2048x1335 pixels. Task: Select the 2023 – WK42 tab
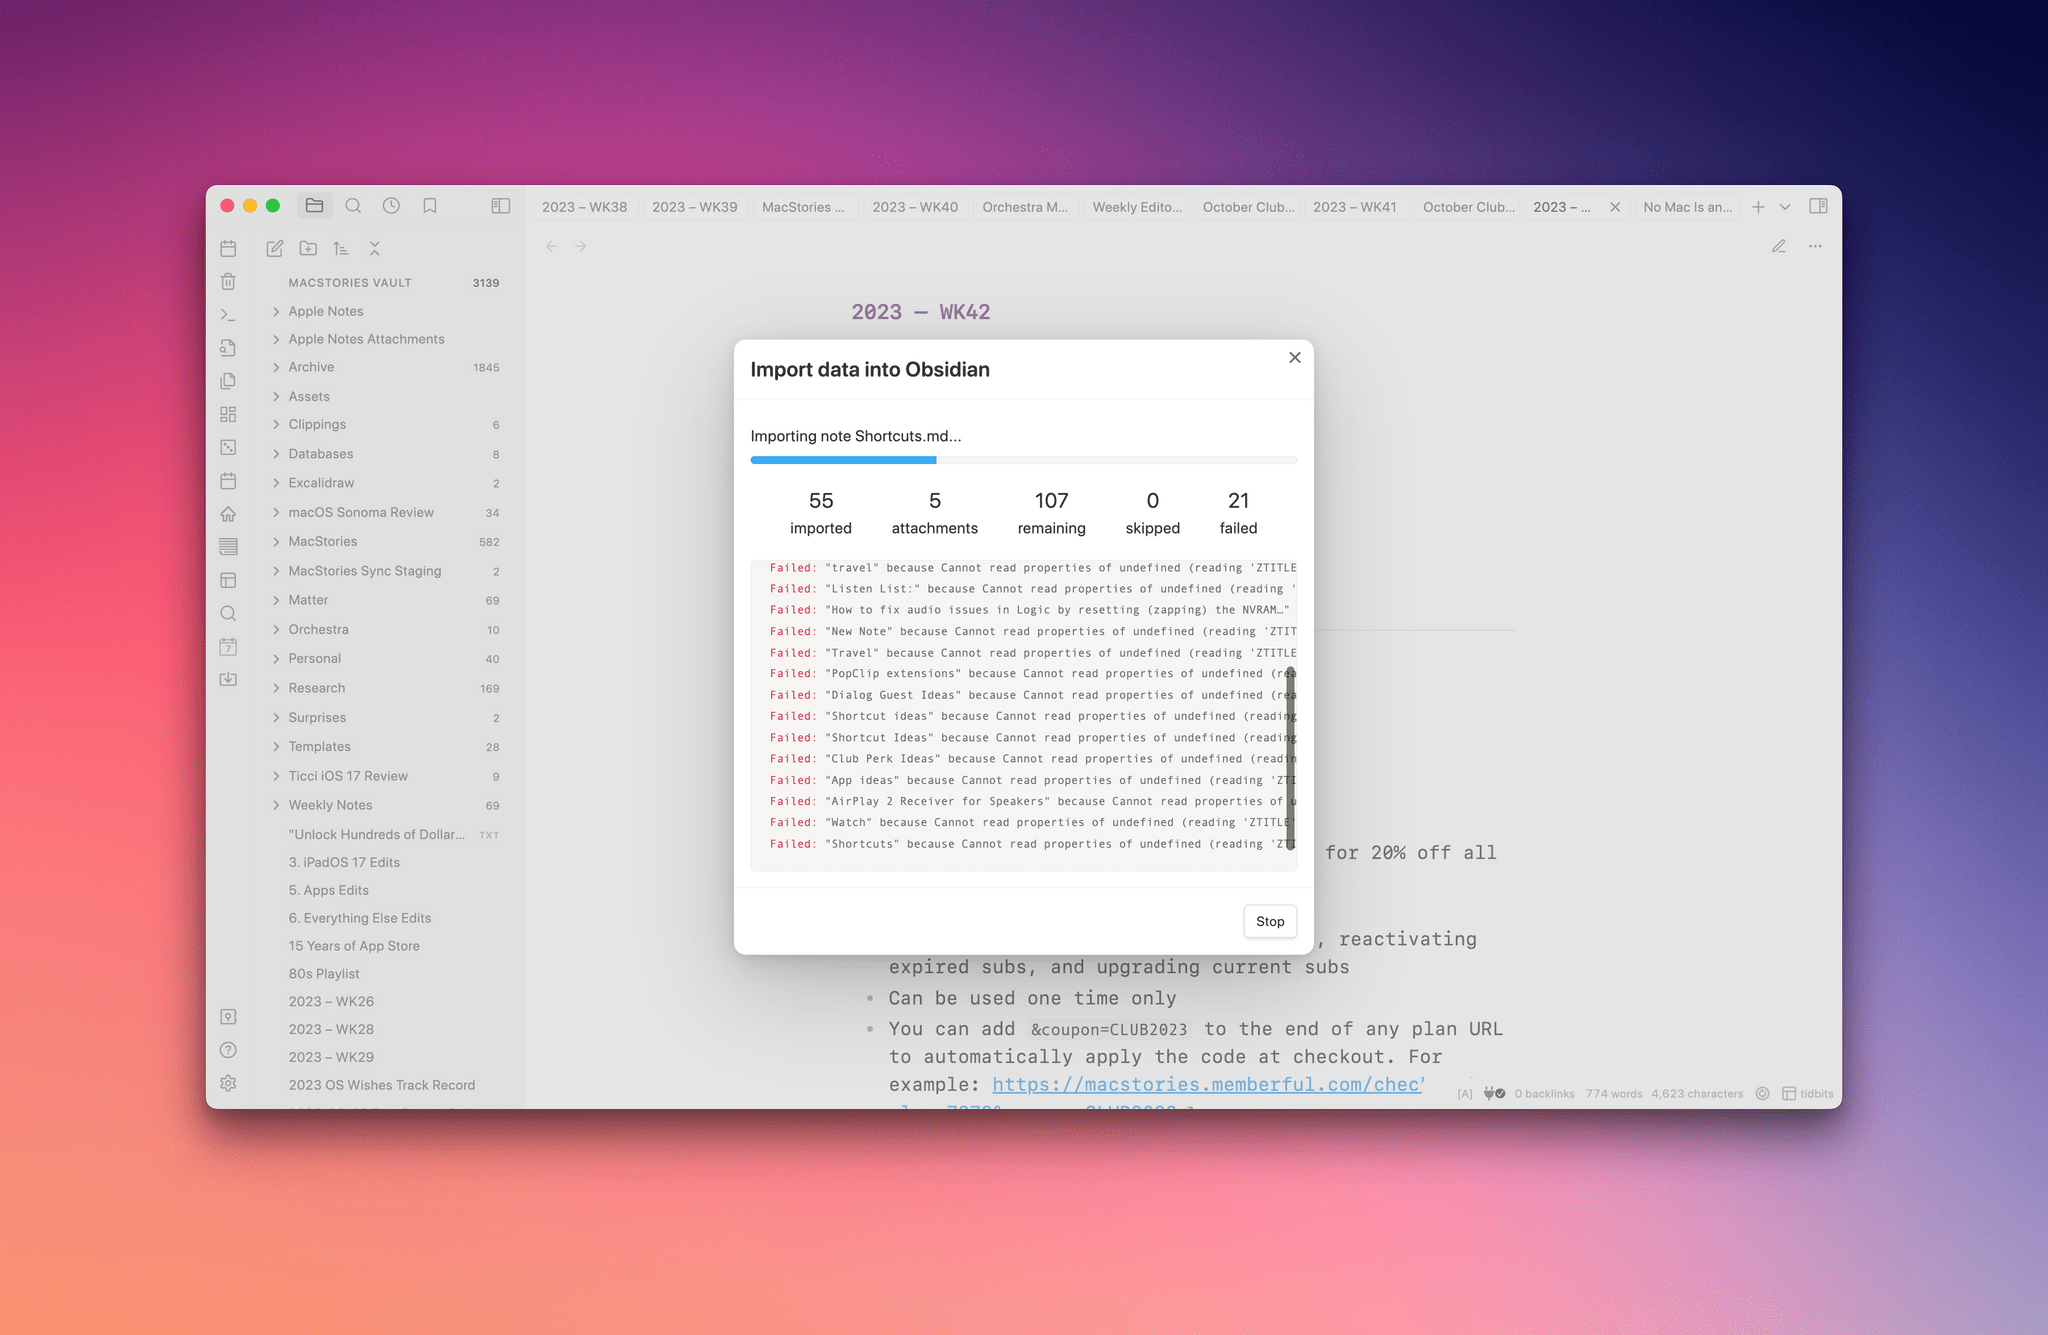(1564, 206)
